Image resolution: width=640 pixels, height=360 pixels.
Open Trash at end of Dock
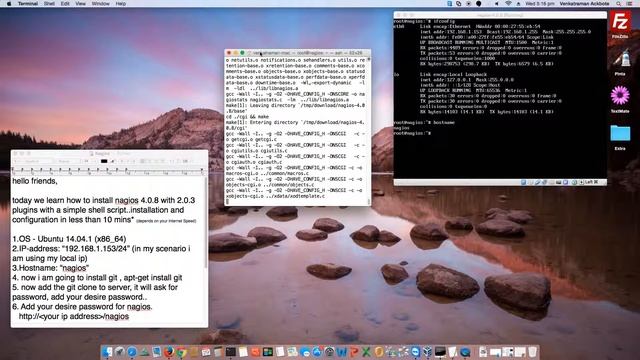532,352
